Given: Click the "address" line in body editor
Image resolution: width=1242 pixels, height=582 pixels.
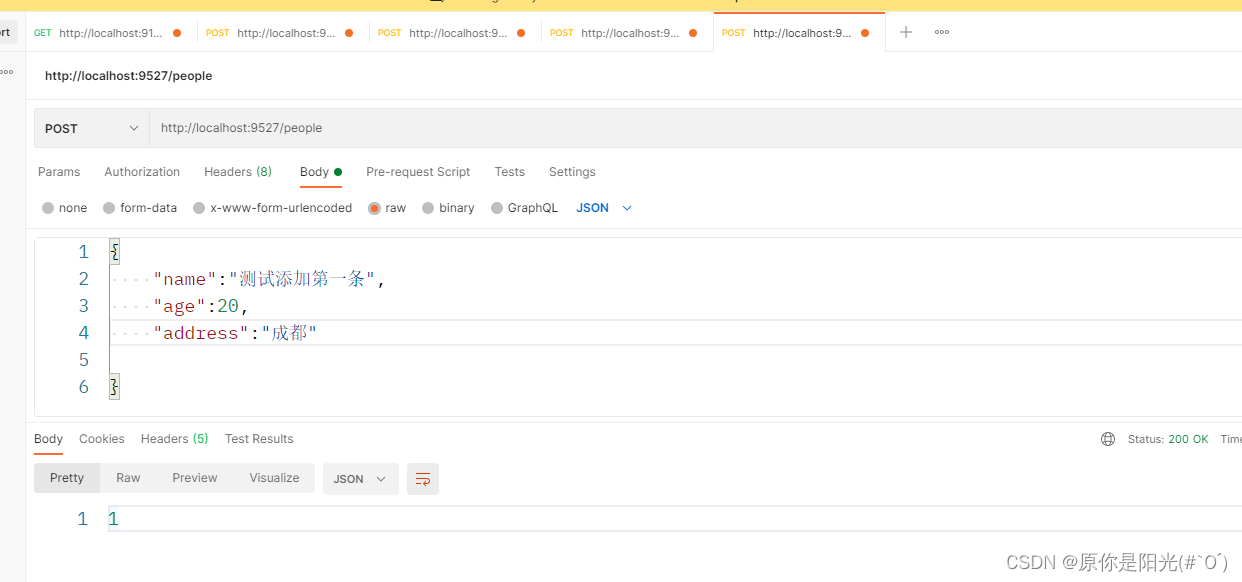Looking at the screenshot, I should [235, 333].
